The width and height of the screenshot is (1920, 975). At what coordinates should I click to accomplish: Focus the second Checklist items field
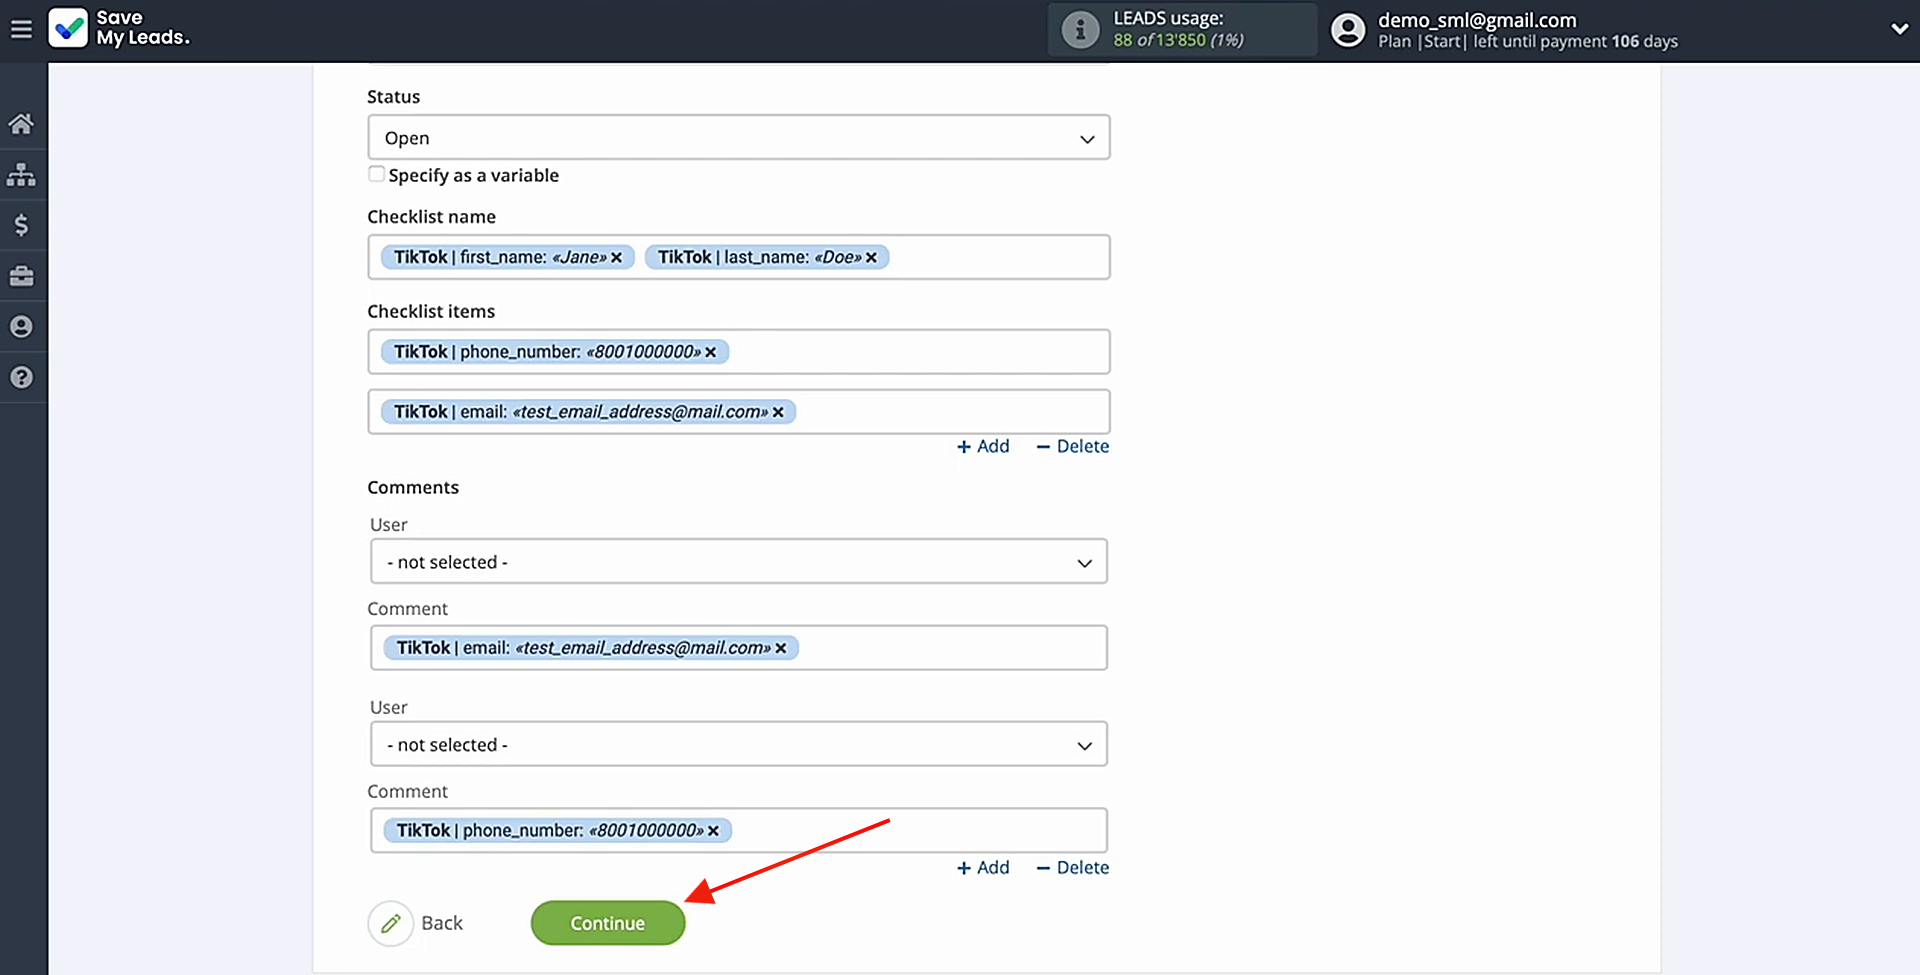739,412
